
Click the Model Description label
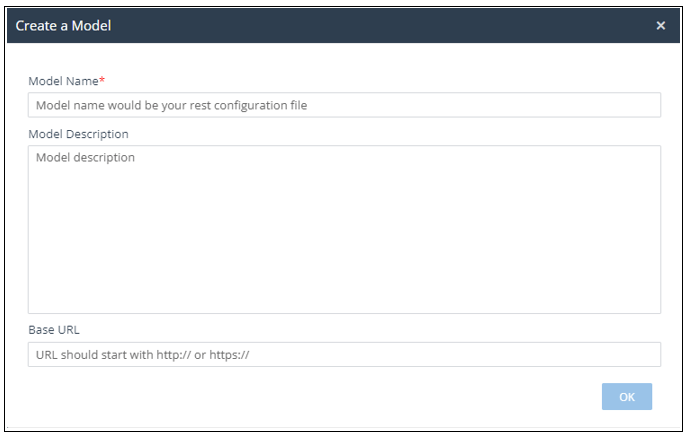tap(78, 134)
